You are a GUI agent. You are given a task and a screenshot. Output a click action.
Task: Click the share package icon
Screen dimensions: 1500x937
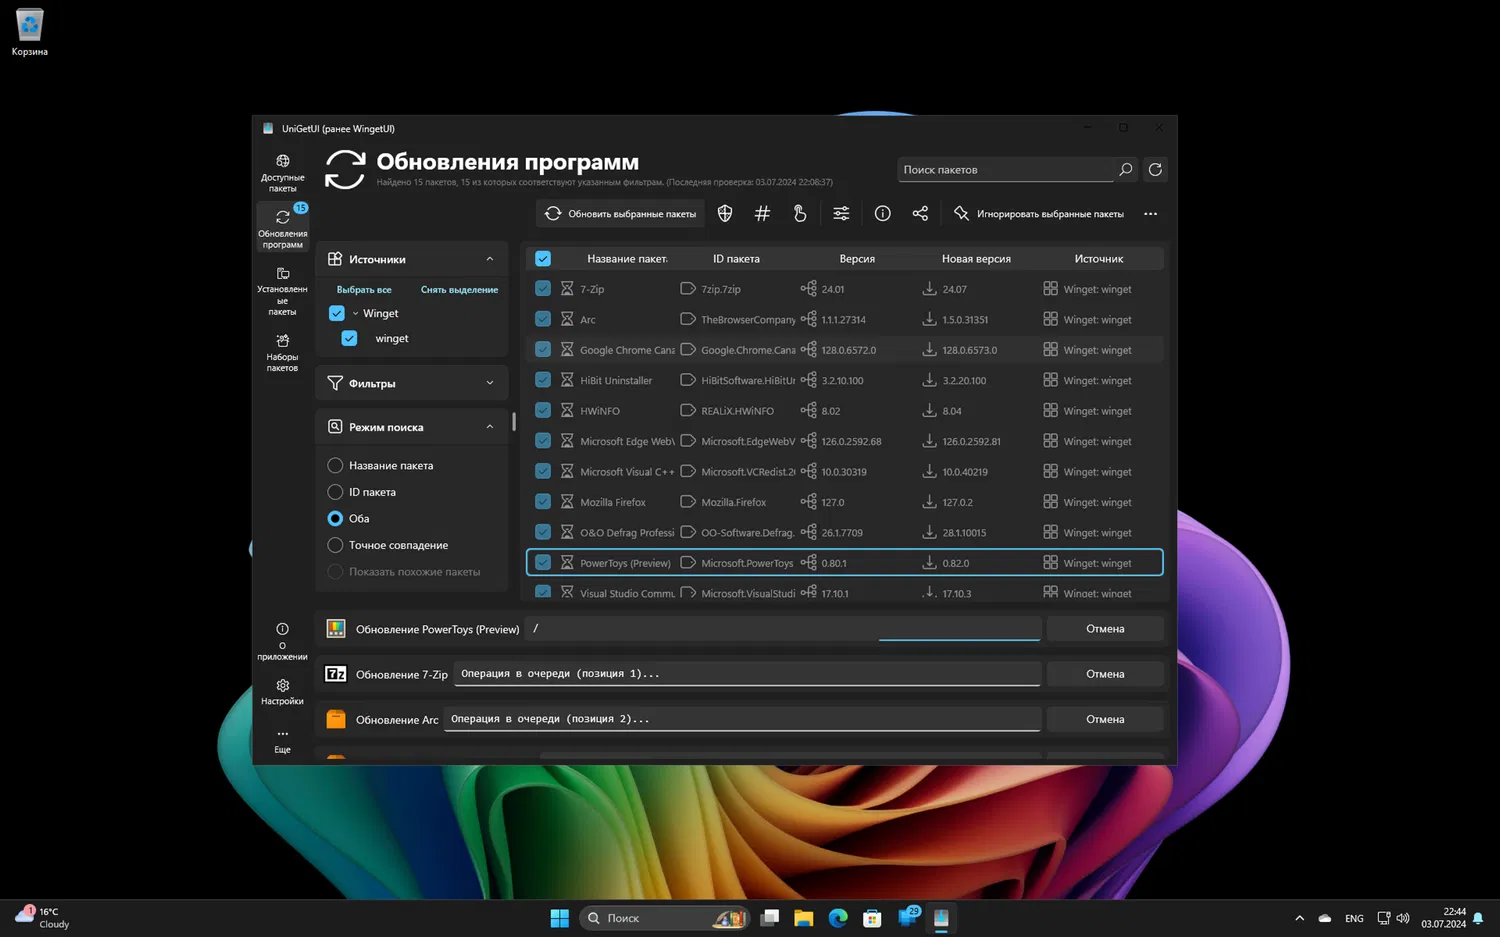(x=920, y=213)
